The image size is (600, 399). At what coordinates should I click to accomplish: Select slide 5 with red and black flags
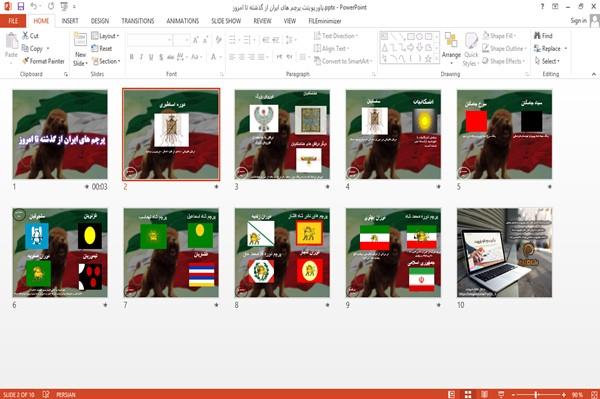pyautogui.click(x=504, y=134)
